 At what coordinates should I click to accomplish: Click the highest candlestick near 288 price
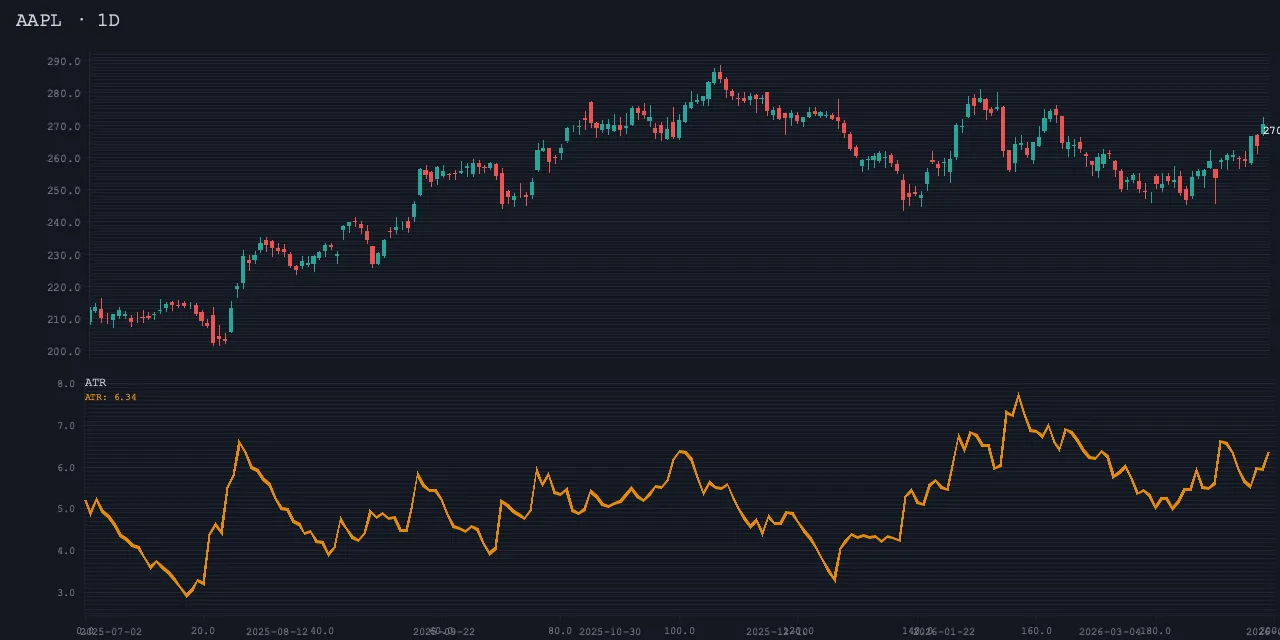tap(718, 76)
